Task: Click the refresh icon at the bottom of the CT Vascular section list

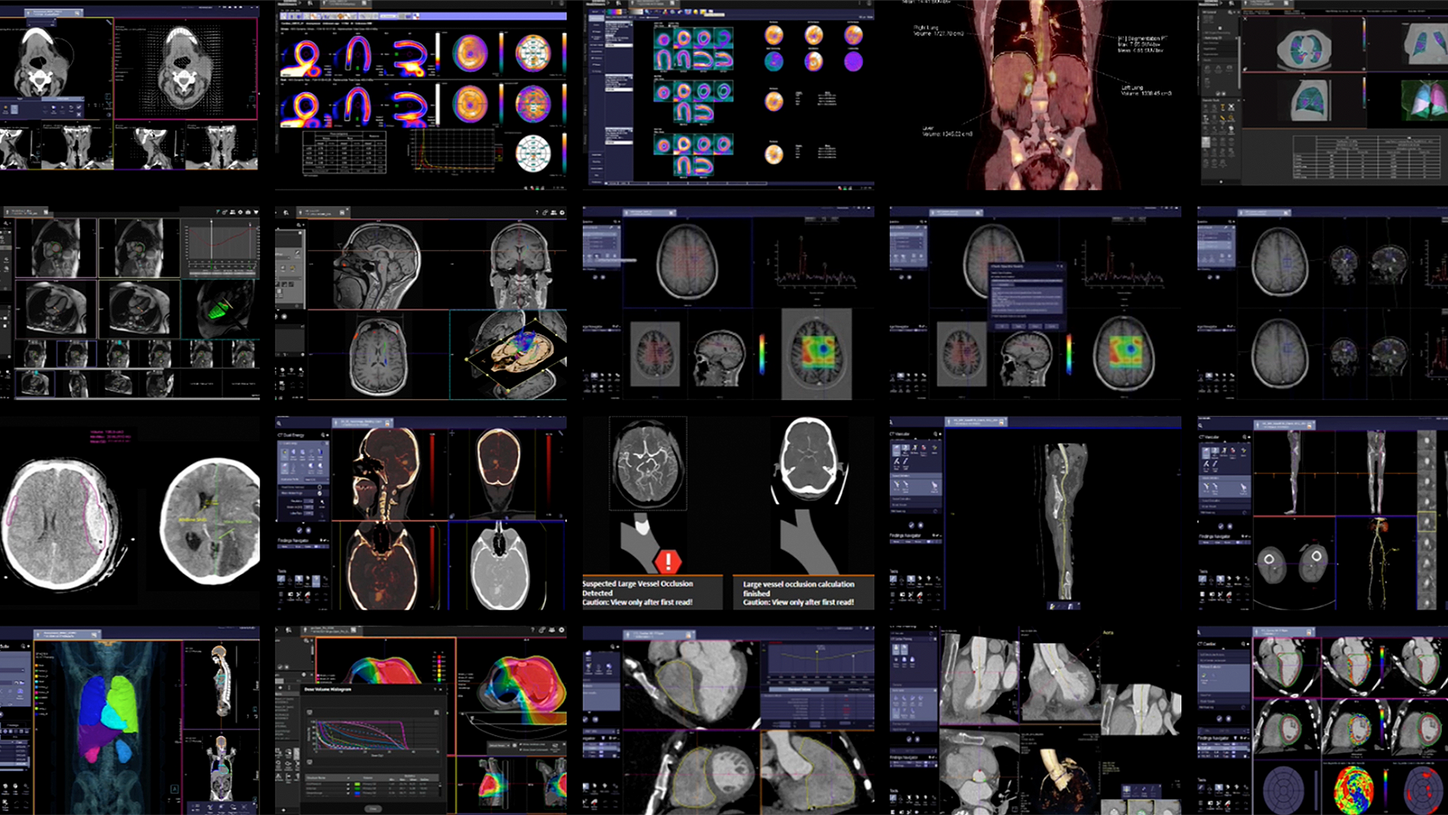Action: [x=935, y=511]
